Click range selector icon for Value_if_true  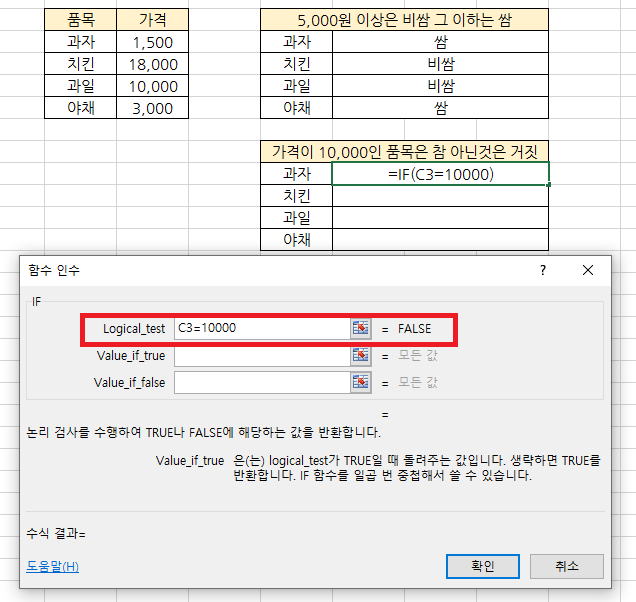[x=361, y=356]
